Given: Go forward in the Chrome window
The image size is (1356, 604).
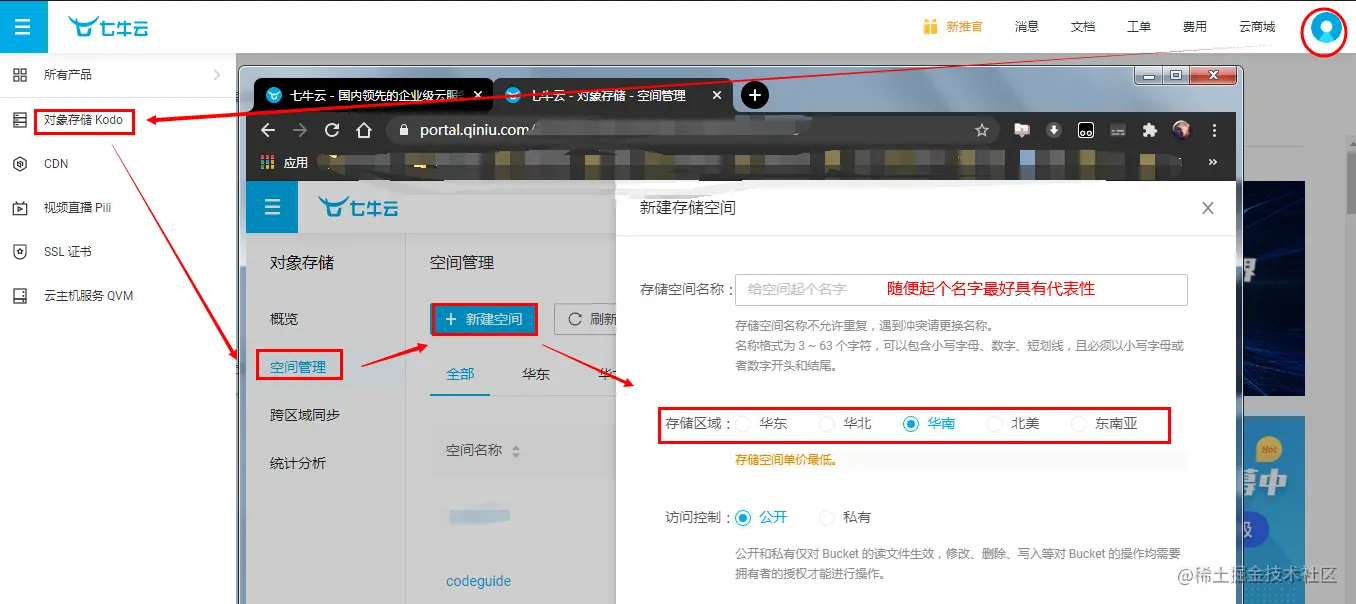Looking at the screenshot, I should coord(300,130).
